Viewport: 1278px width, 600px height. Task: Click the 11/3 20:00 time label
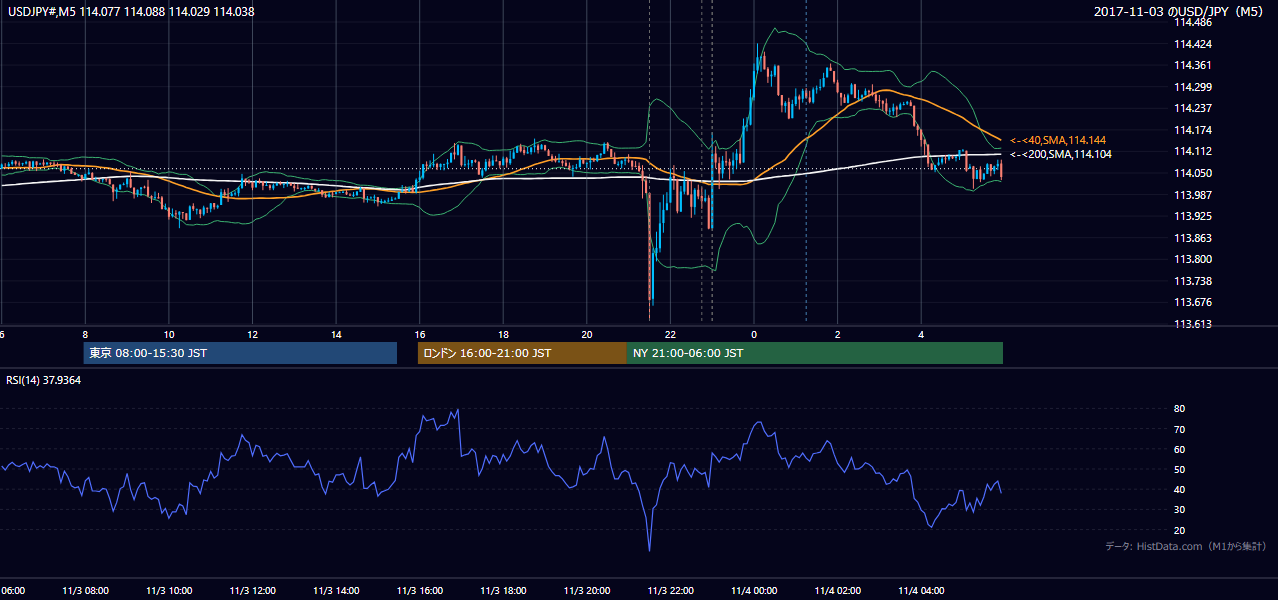tap(587, 591)
